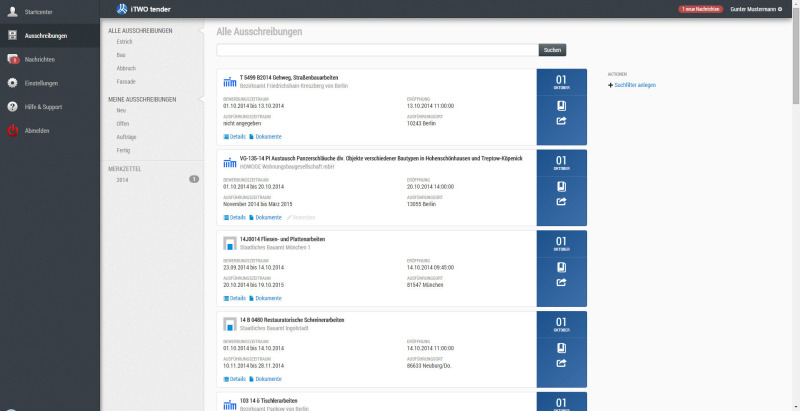This screenshot has height=411, width=800.
Task: Select Fassade category
Action: 126,82
